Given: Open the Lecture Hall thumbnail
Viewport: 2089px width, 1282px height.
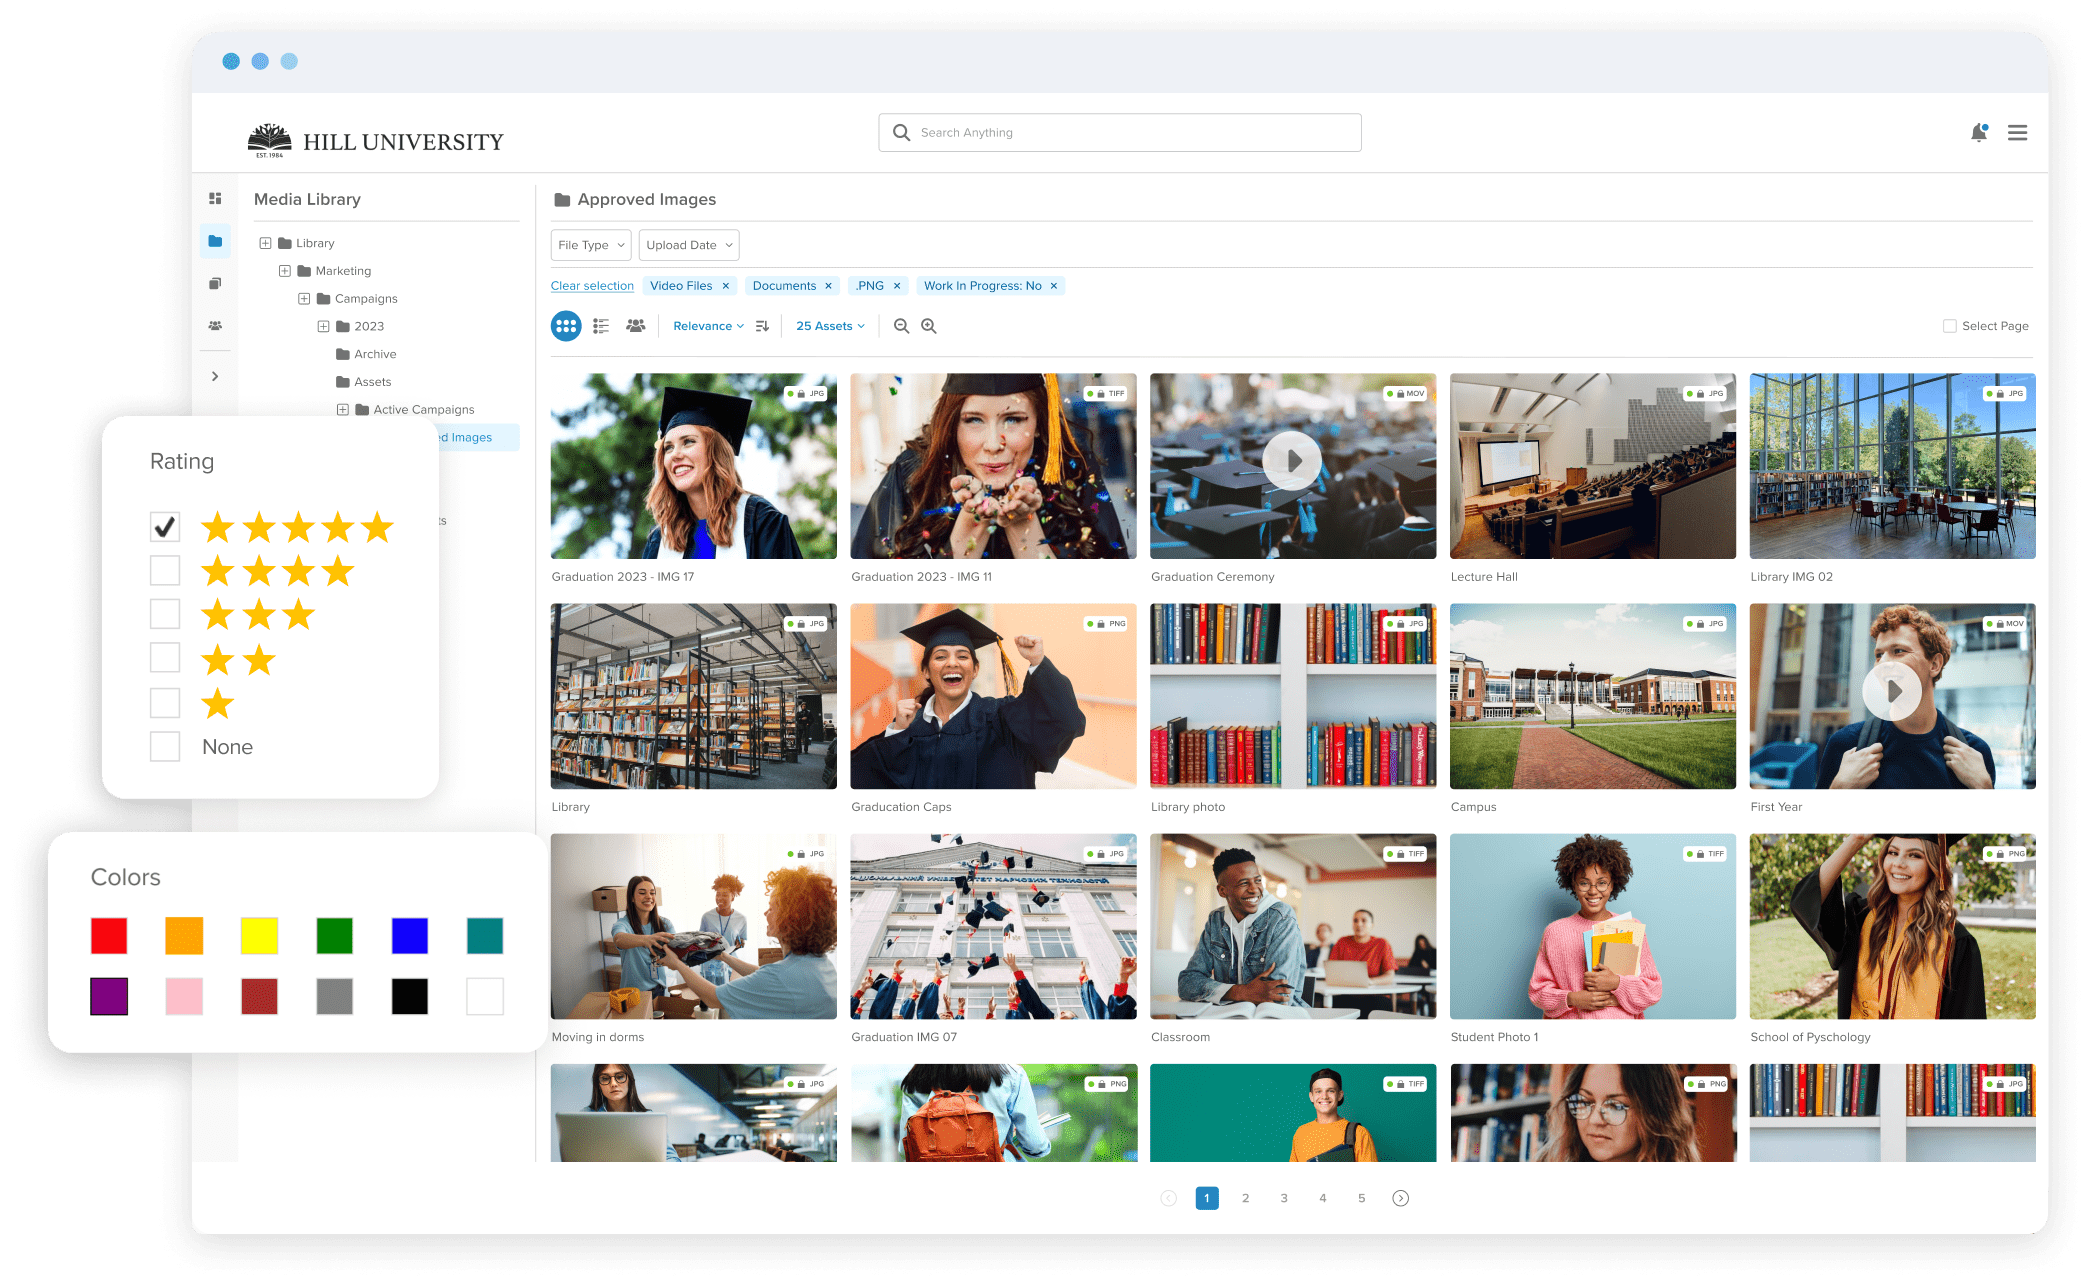Looking at the screenshot, I should coord(1593,466).
